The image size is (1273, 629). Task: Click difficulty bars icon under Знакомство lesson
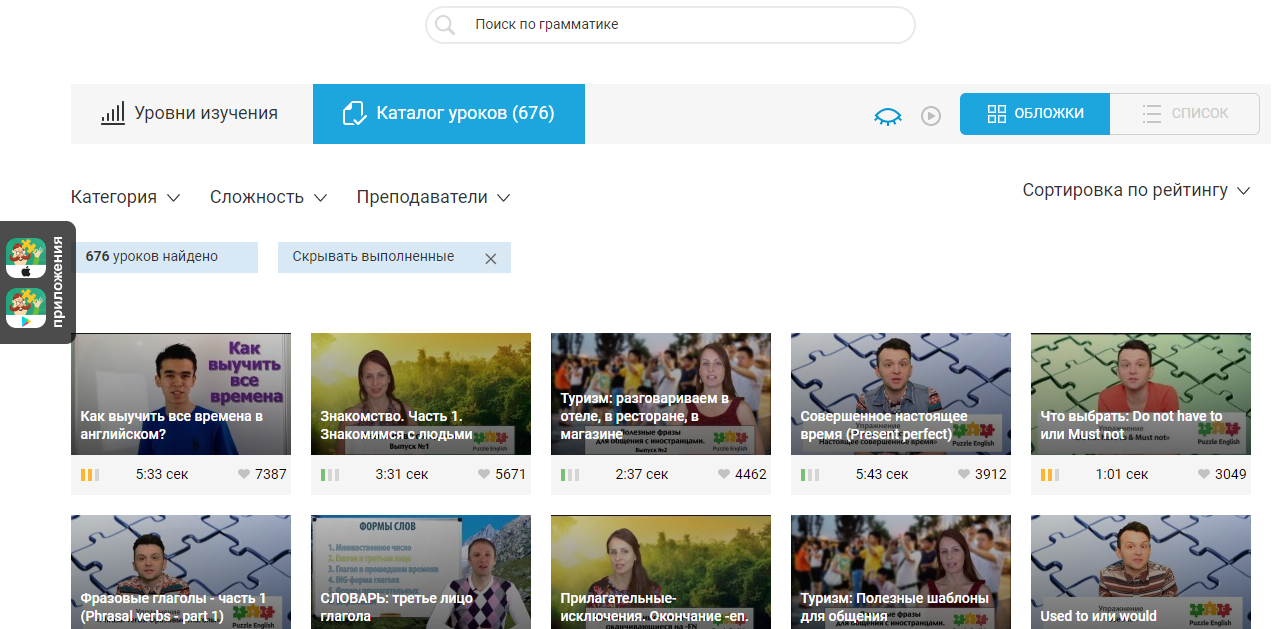click(x=330, y=475)
